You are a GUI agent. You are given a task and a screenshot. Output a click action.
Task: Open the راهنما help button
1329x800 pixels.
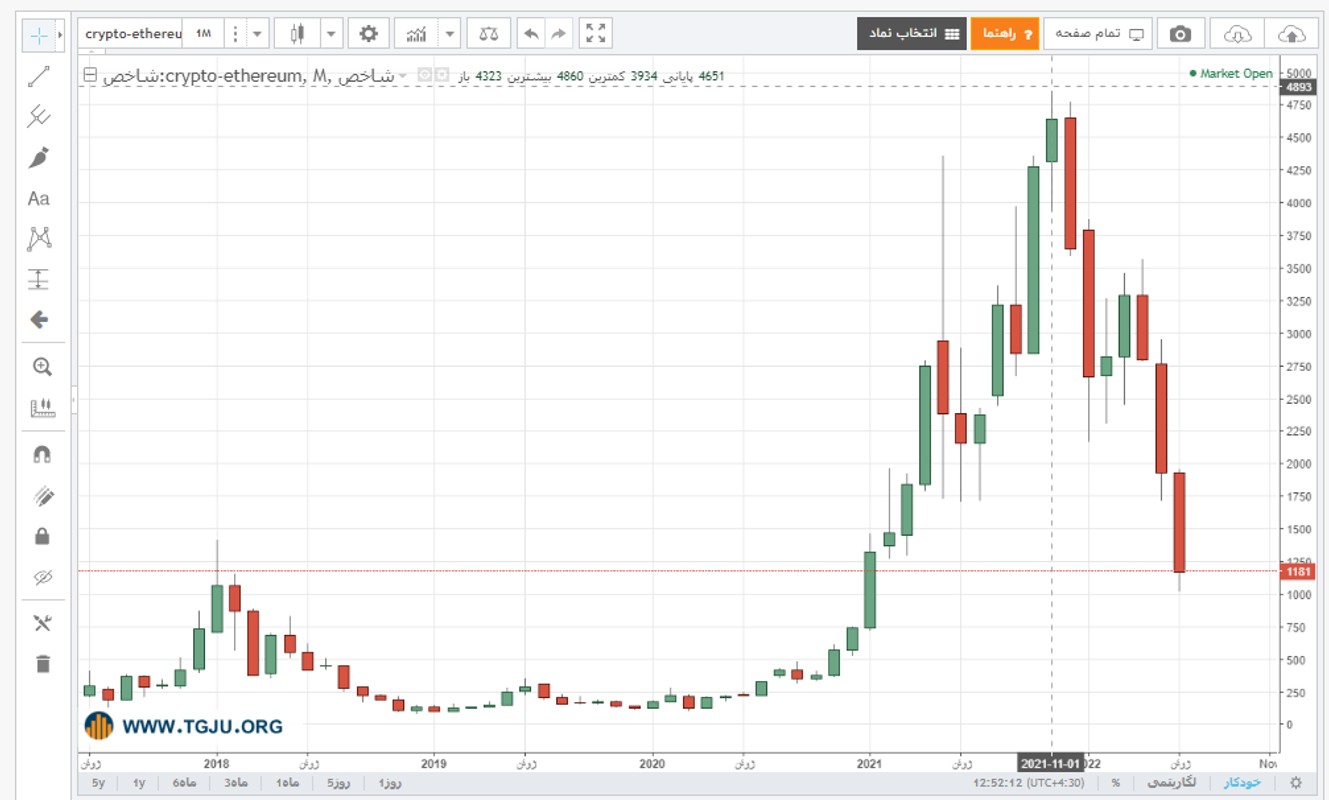tap(1004, 33)
